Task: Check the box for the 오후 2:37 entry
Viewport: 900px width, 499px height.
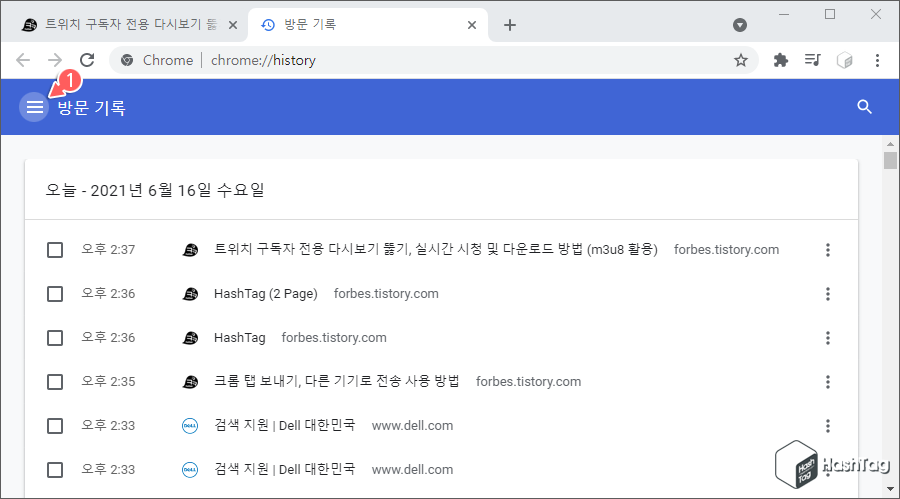Action: point(55,250)
